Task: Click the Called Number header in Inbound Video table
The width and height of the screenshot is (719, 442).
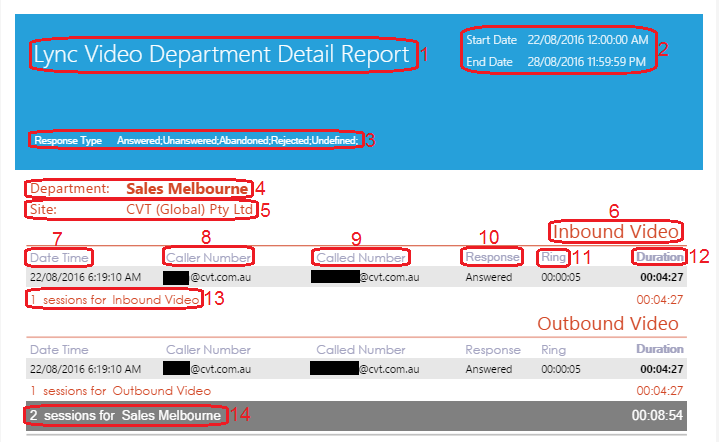Action: click(361, 258)
